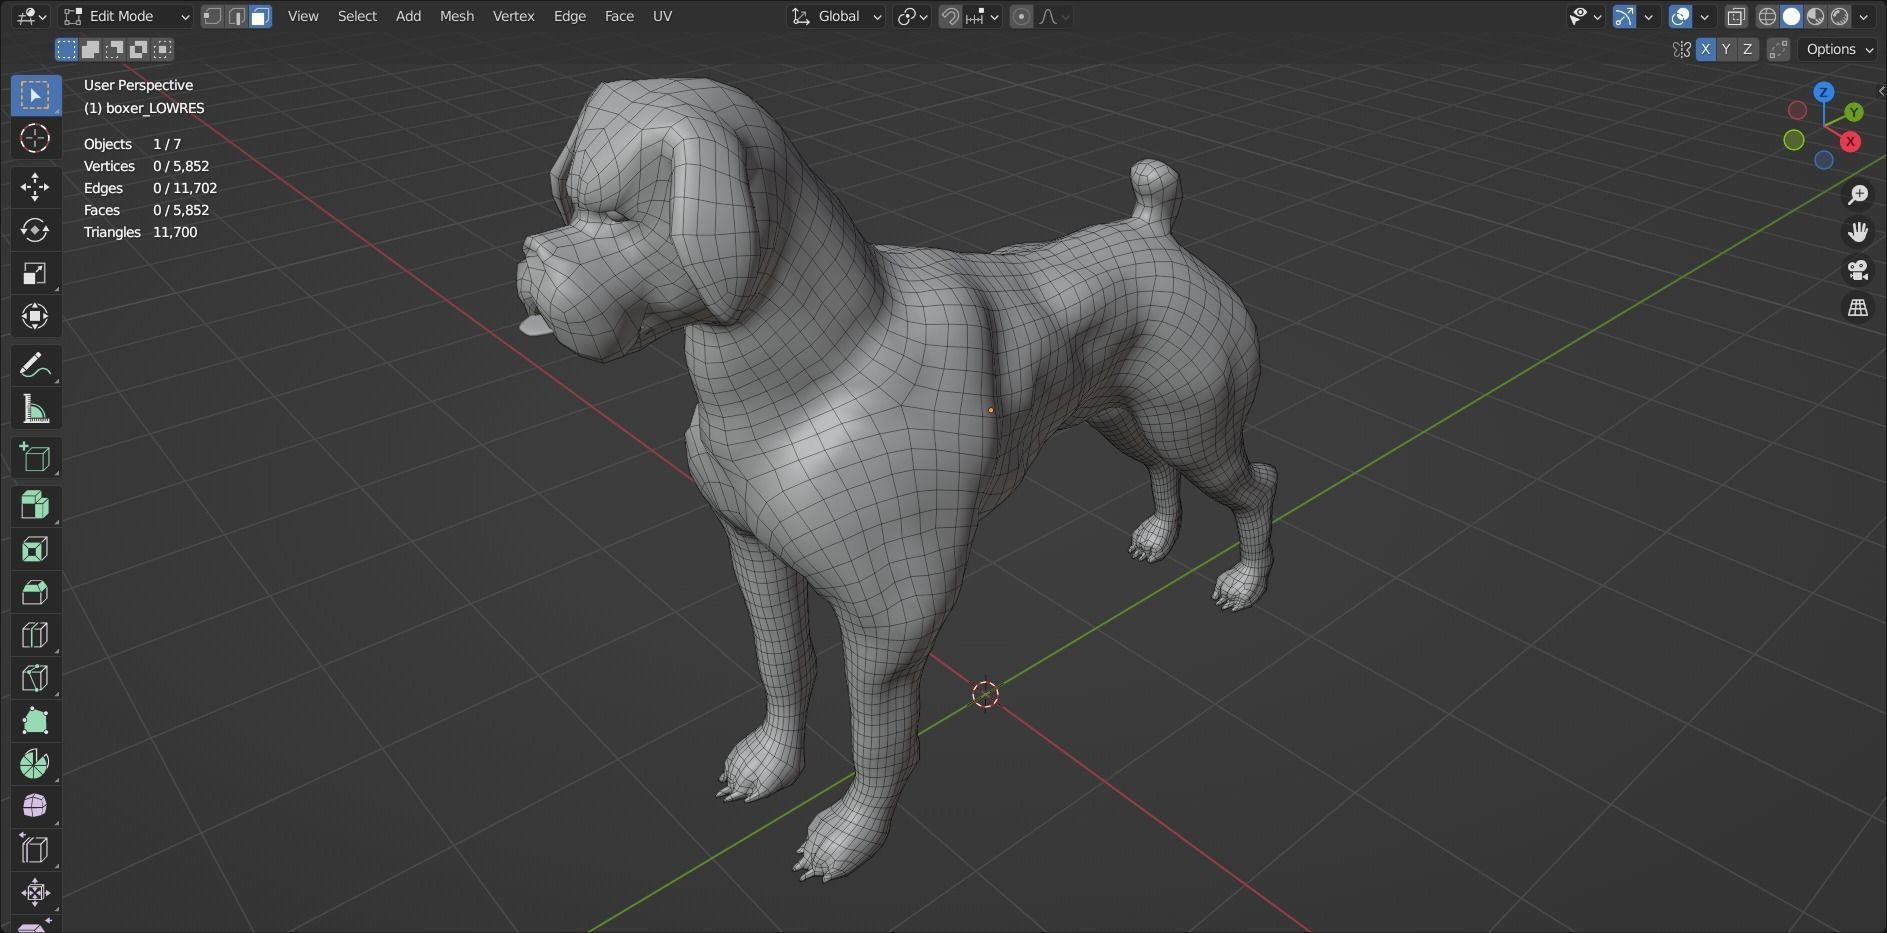1887x933 pixels.
Task: Expand the gizmo options dropdown arrow
Action: [1648, 16]
